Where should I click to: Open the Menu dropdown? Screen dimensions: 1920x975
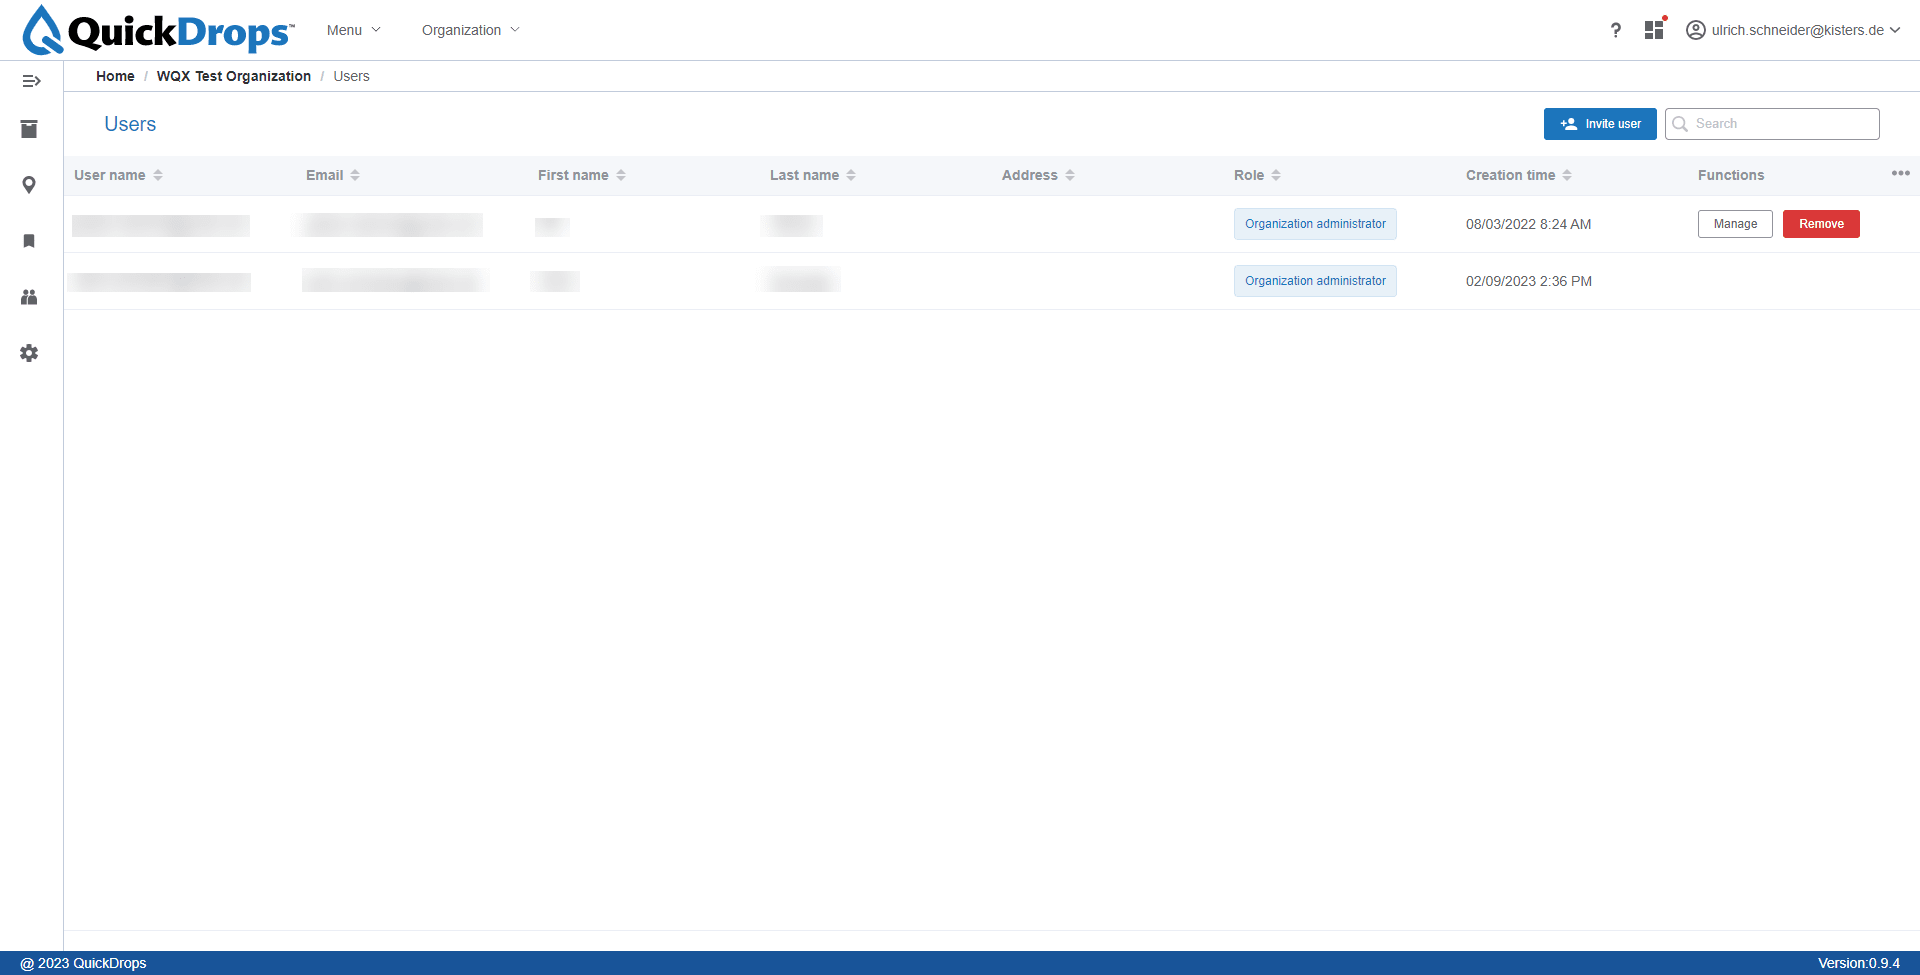click(x=354, y=30)
